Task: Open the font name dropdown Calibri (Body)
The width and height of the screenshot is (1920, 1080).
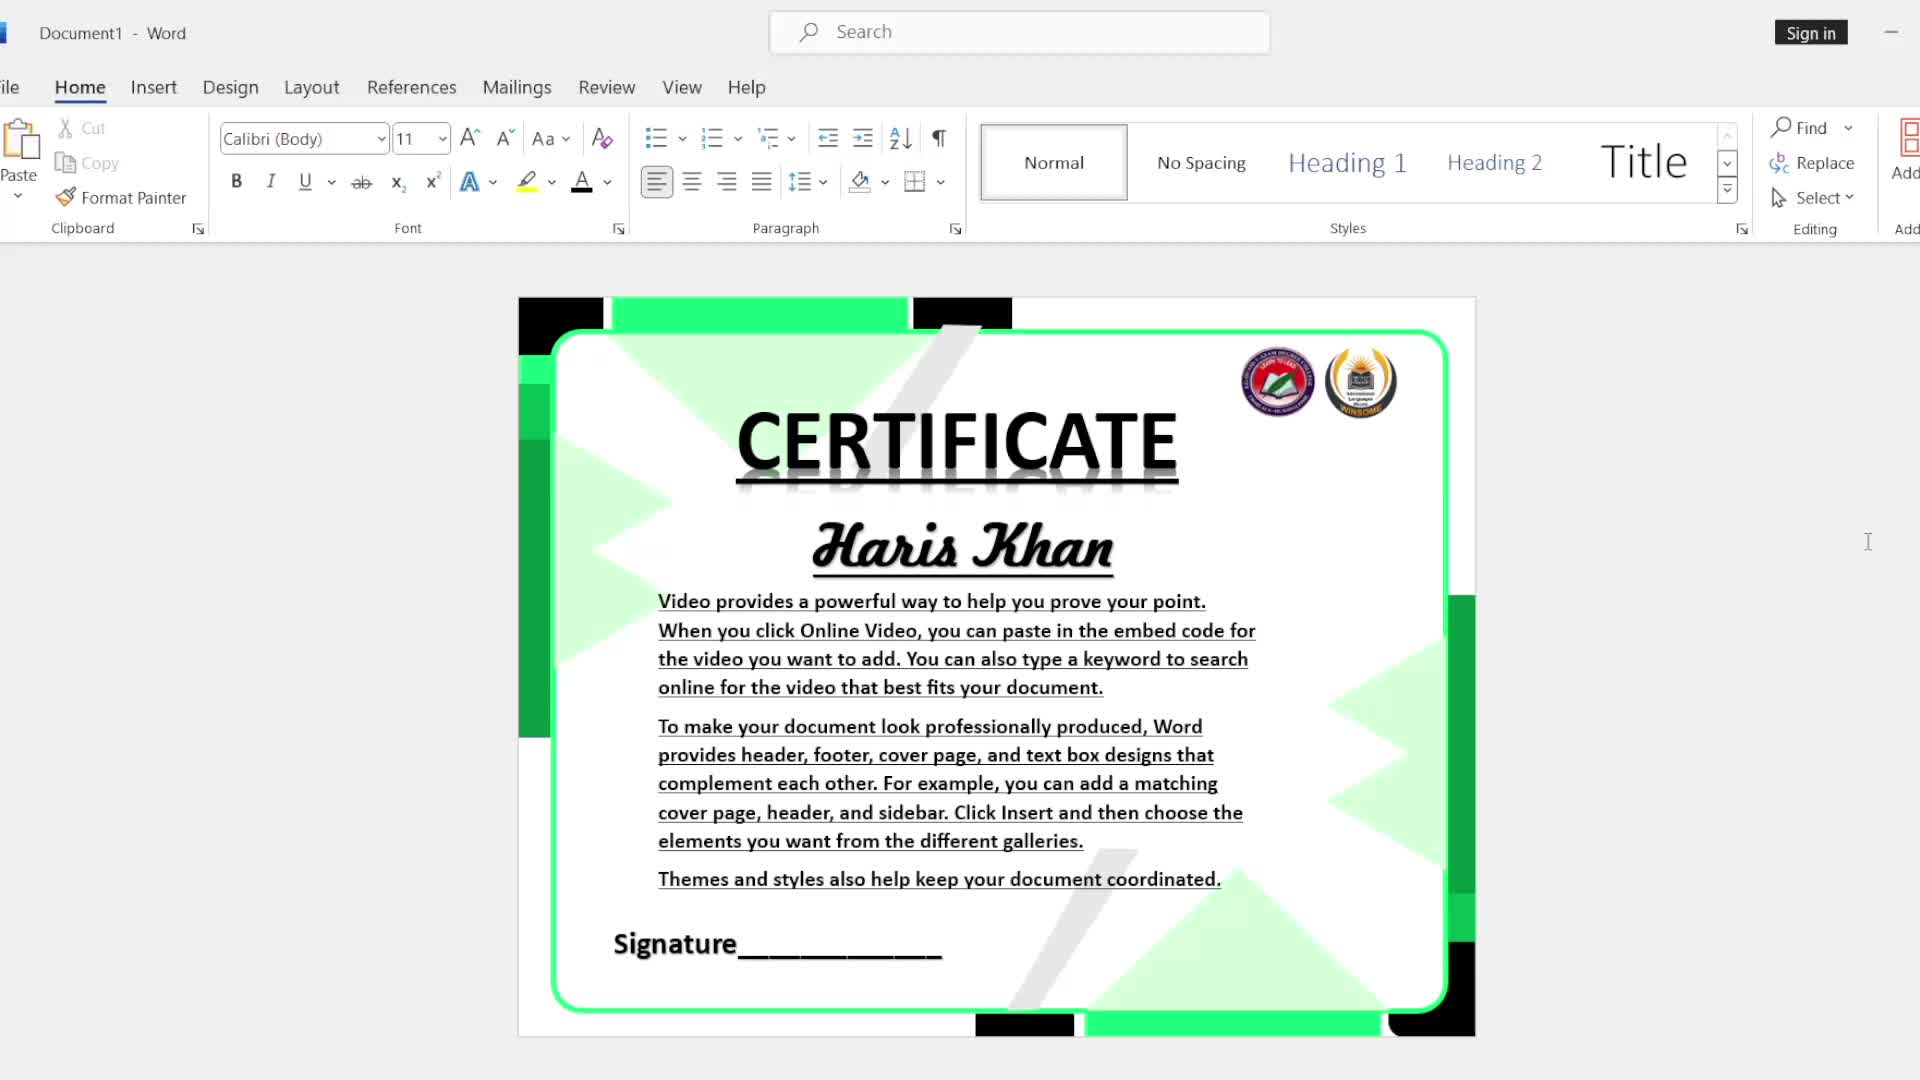Action: point(381,139)
